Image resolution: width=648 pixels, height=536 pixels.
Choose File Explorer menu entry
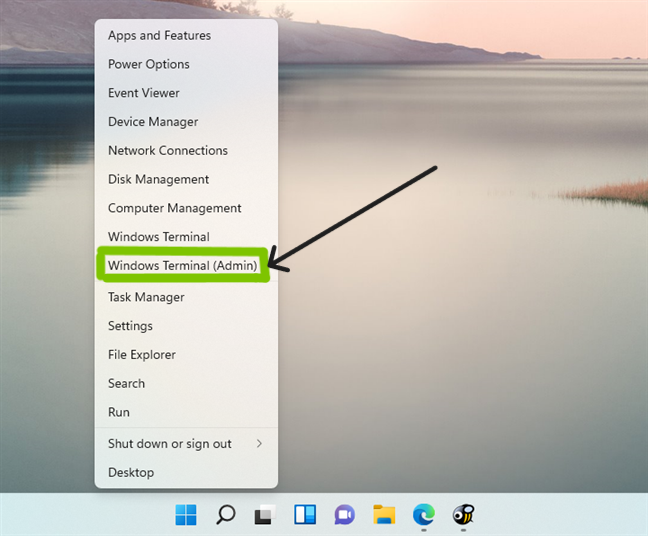point(186,355)
